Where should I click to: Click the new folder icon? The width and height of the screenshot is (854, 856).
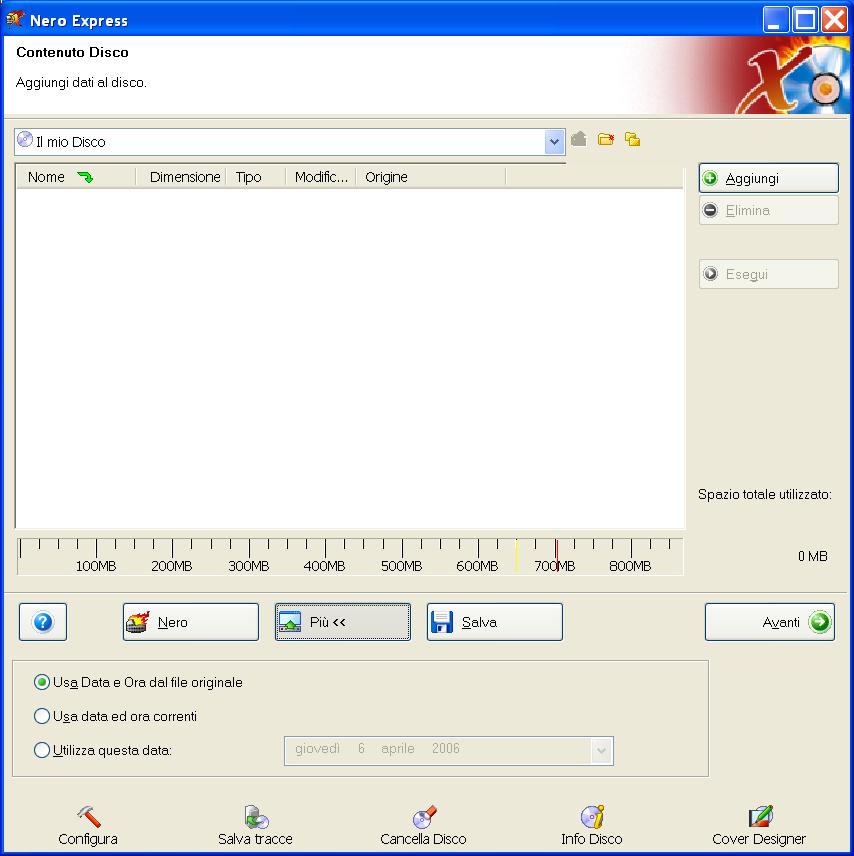pyautogui.click(x=605, y=140)
